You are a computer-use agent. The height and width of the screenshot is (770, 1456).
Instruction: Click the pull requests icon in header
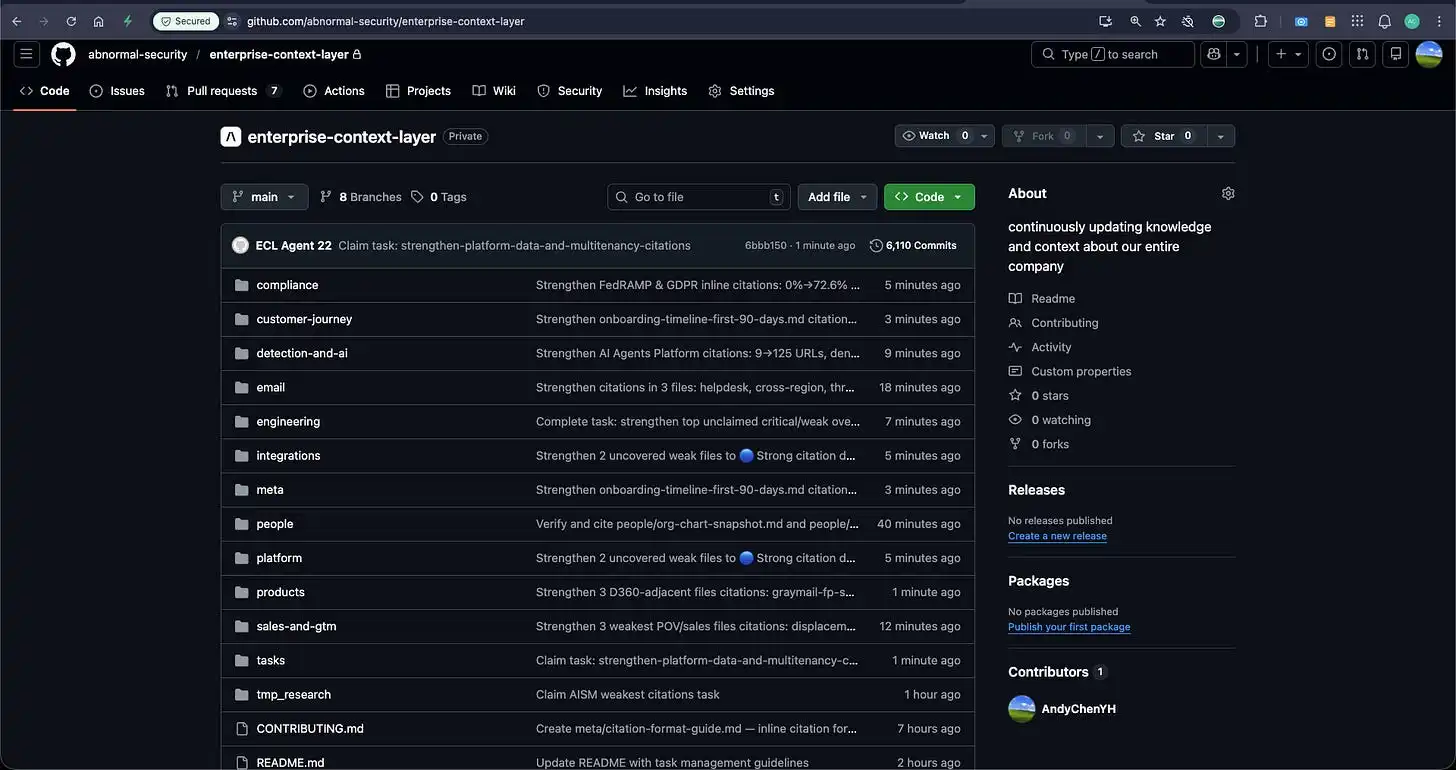pyautogui.click(x=1362, y=54)
